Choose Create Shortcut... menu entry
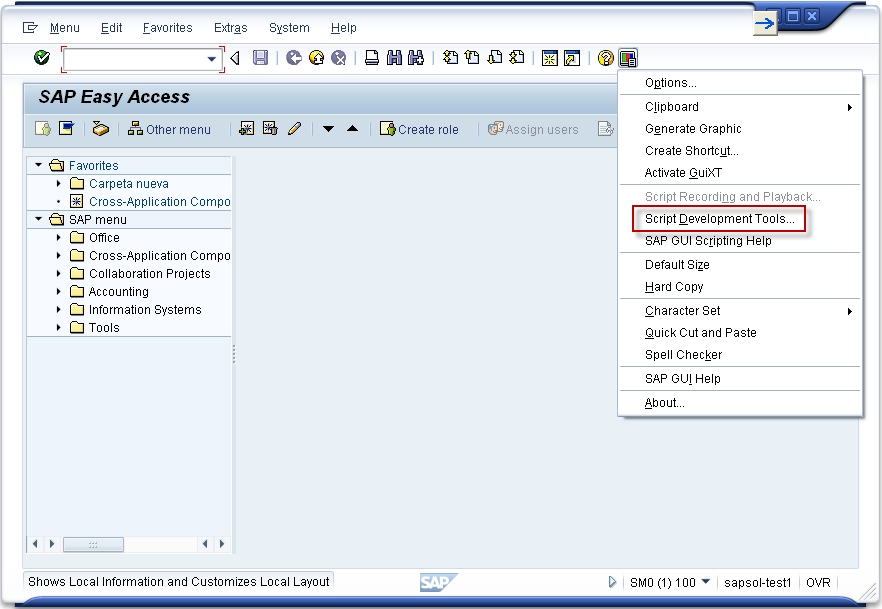Screen dimensions: 882x609 click(740, 151)
